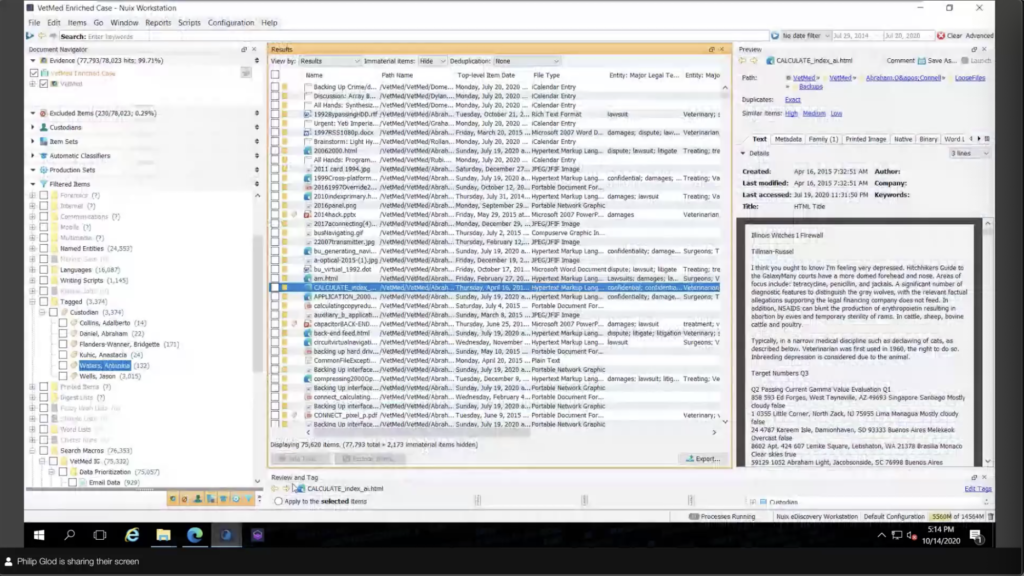
Task: Click the Save As disk icon in Preview
Action: click(x=921, y=61)
